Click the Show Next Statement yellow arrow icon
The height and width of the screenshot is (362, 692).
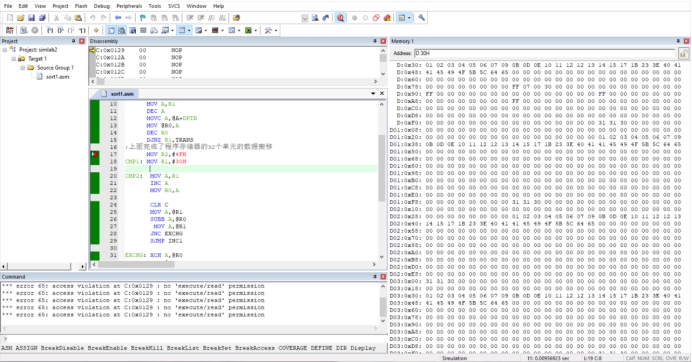[96, 30]
